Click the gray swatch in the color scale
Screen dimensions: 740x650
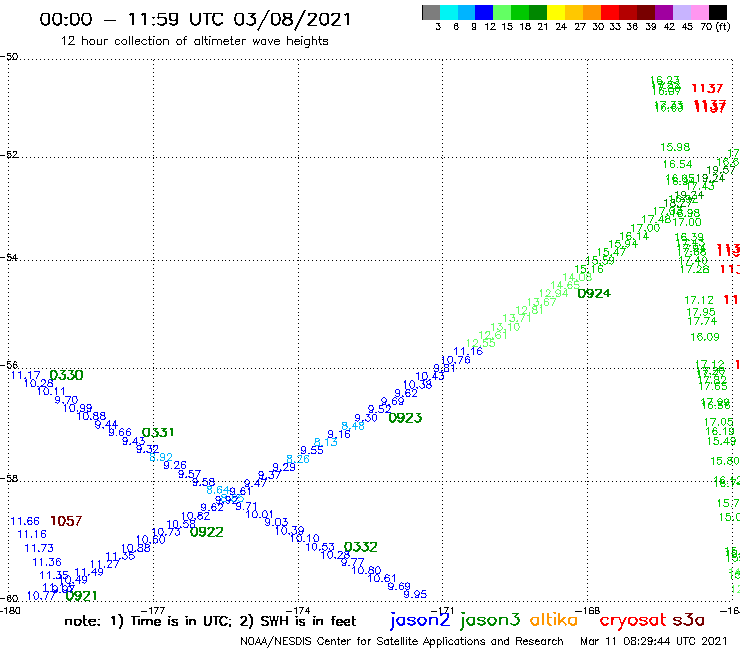tap(431, 12)
